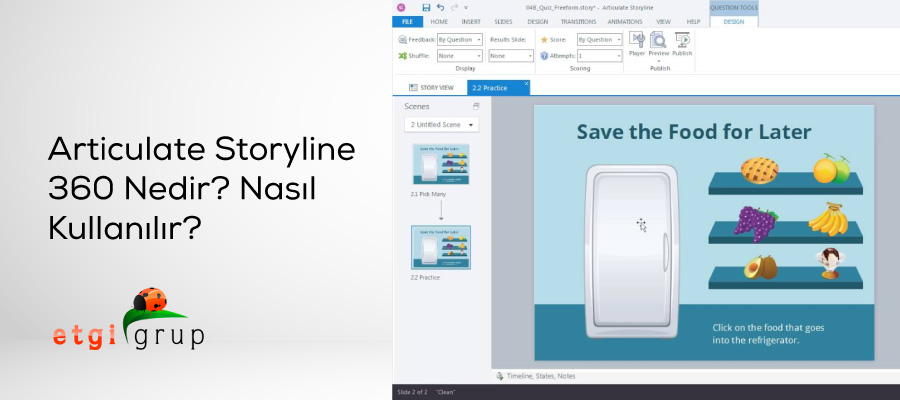Click the undock icon in Scenes panel
The width and height of the screenshot is (900, 400).
(476, 106)
